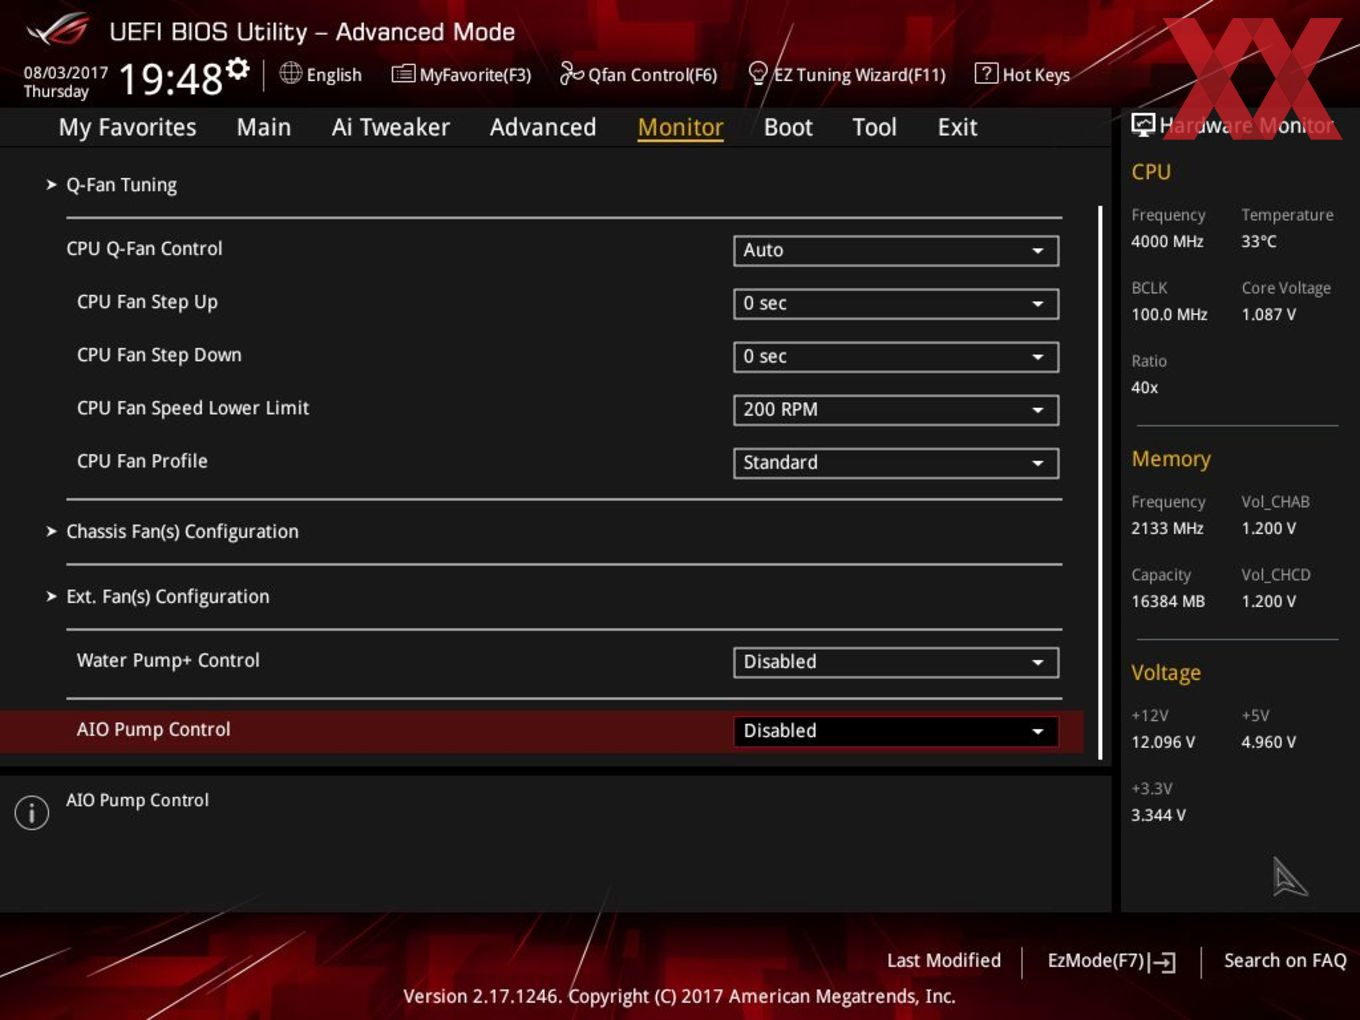Viewport: 1360px width, 1020px height.
Task: Open the CPU Fan Step Down dropdown
Action: (x=896, y=356)
